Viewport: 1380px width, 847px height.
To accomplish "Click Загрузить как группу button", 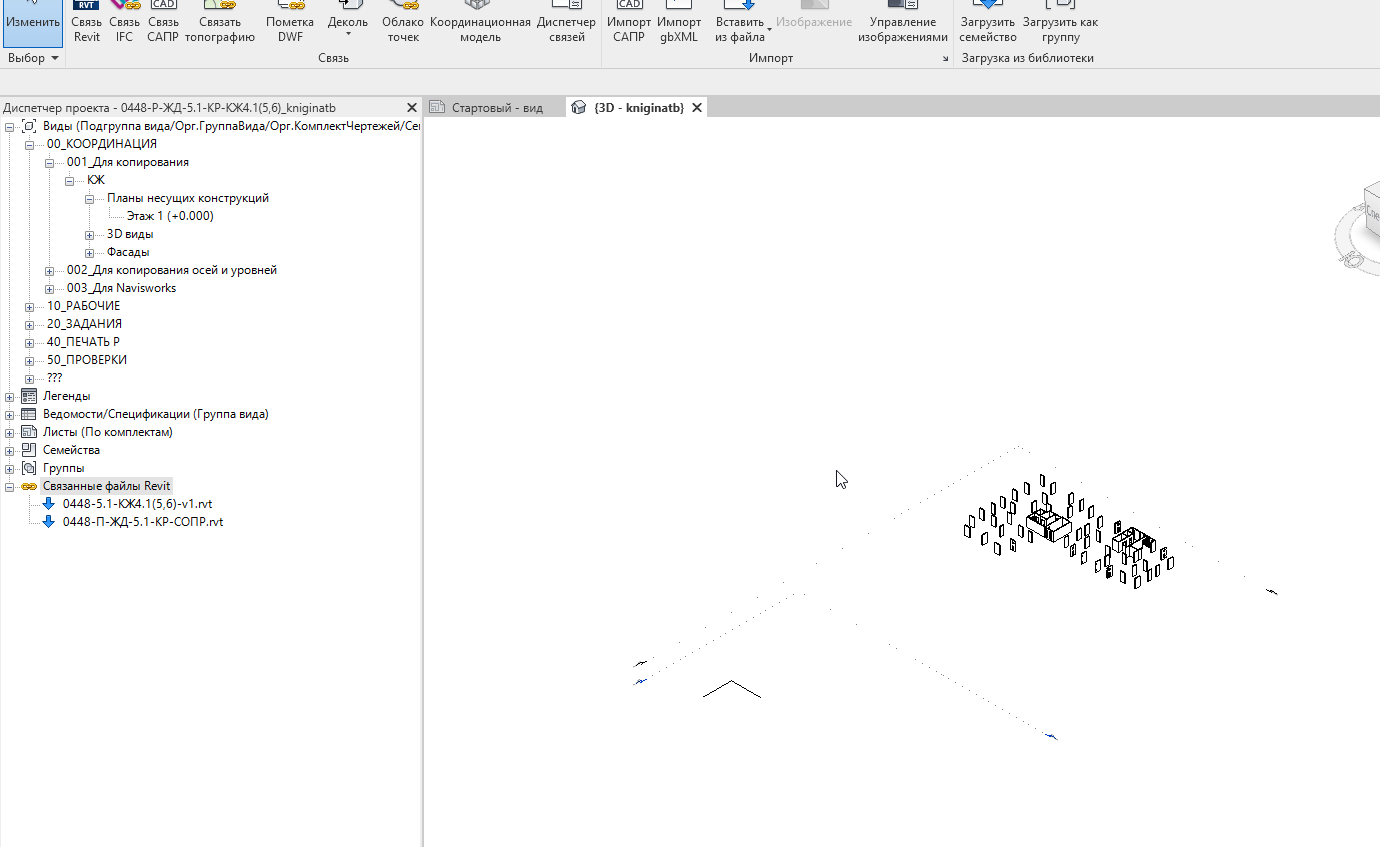I will (x=1060, y=22).
